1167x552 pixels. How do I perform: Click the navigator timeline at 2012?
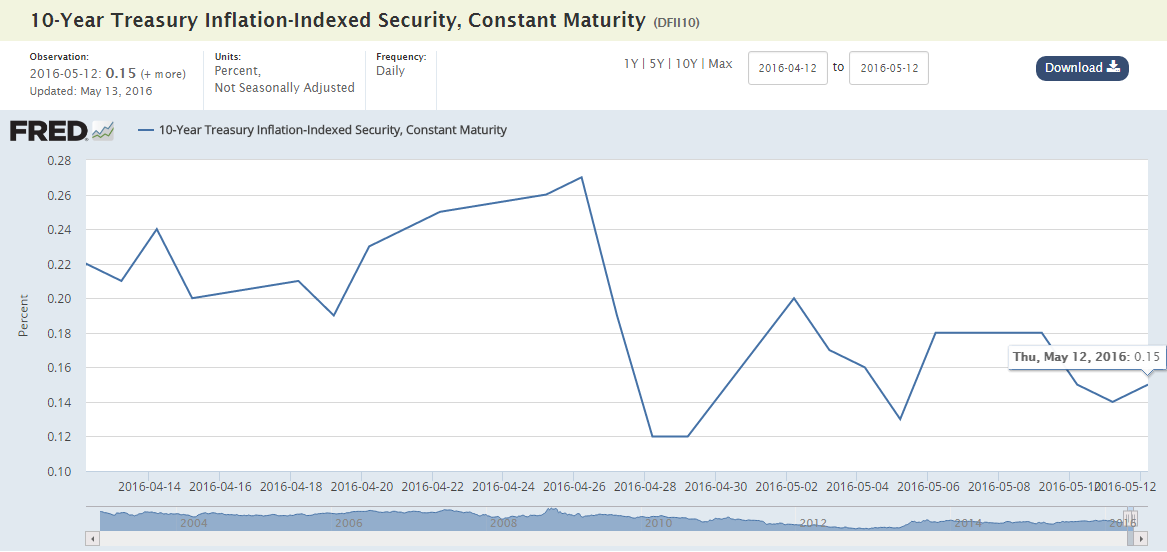[812, 520]
